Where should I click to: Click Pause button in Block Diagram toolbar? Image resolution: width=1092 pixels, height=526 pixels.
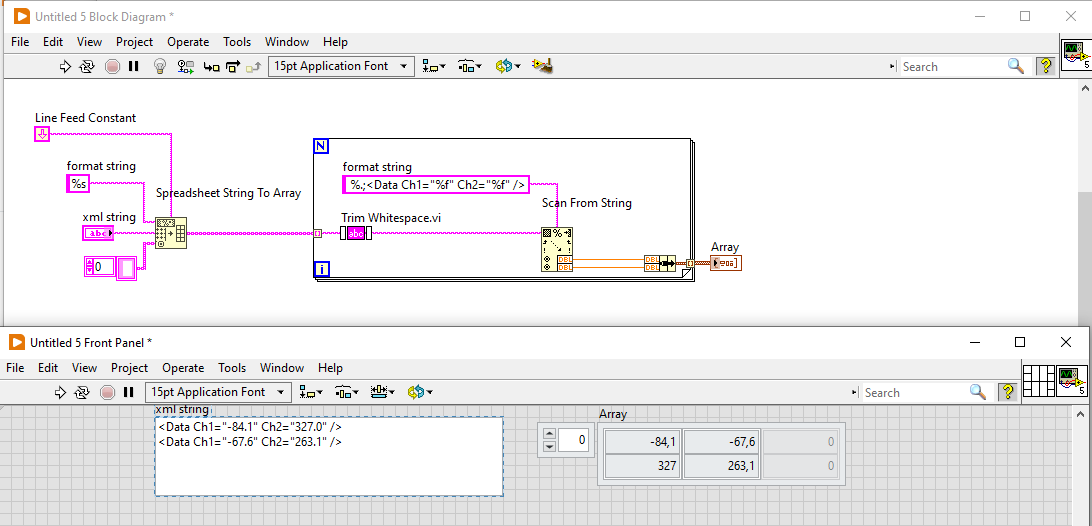[x=134, y=67]
